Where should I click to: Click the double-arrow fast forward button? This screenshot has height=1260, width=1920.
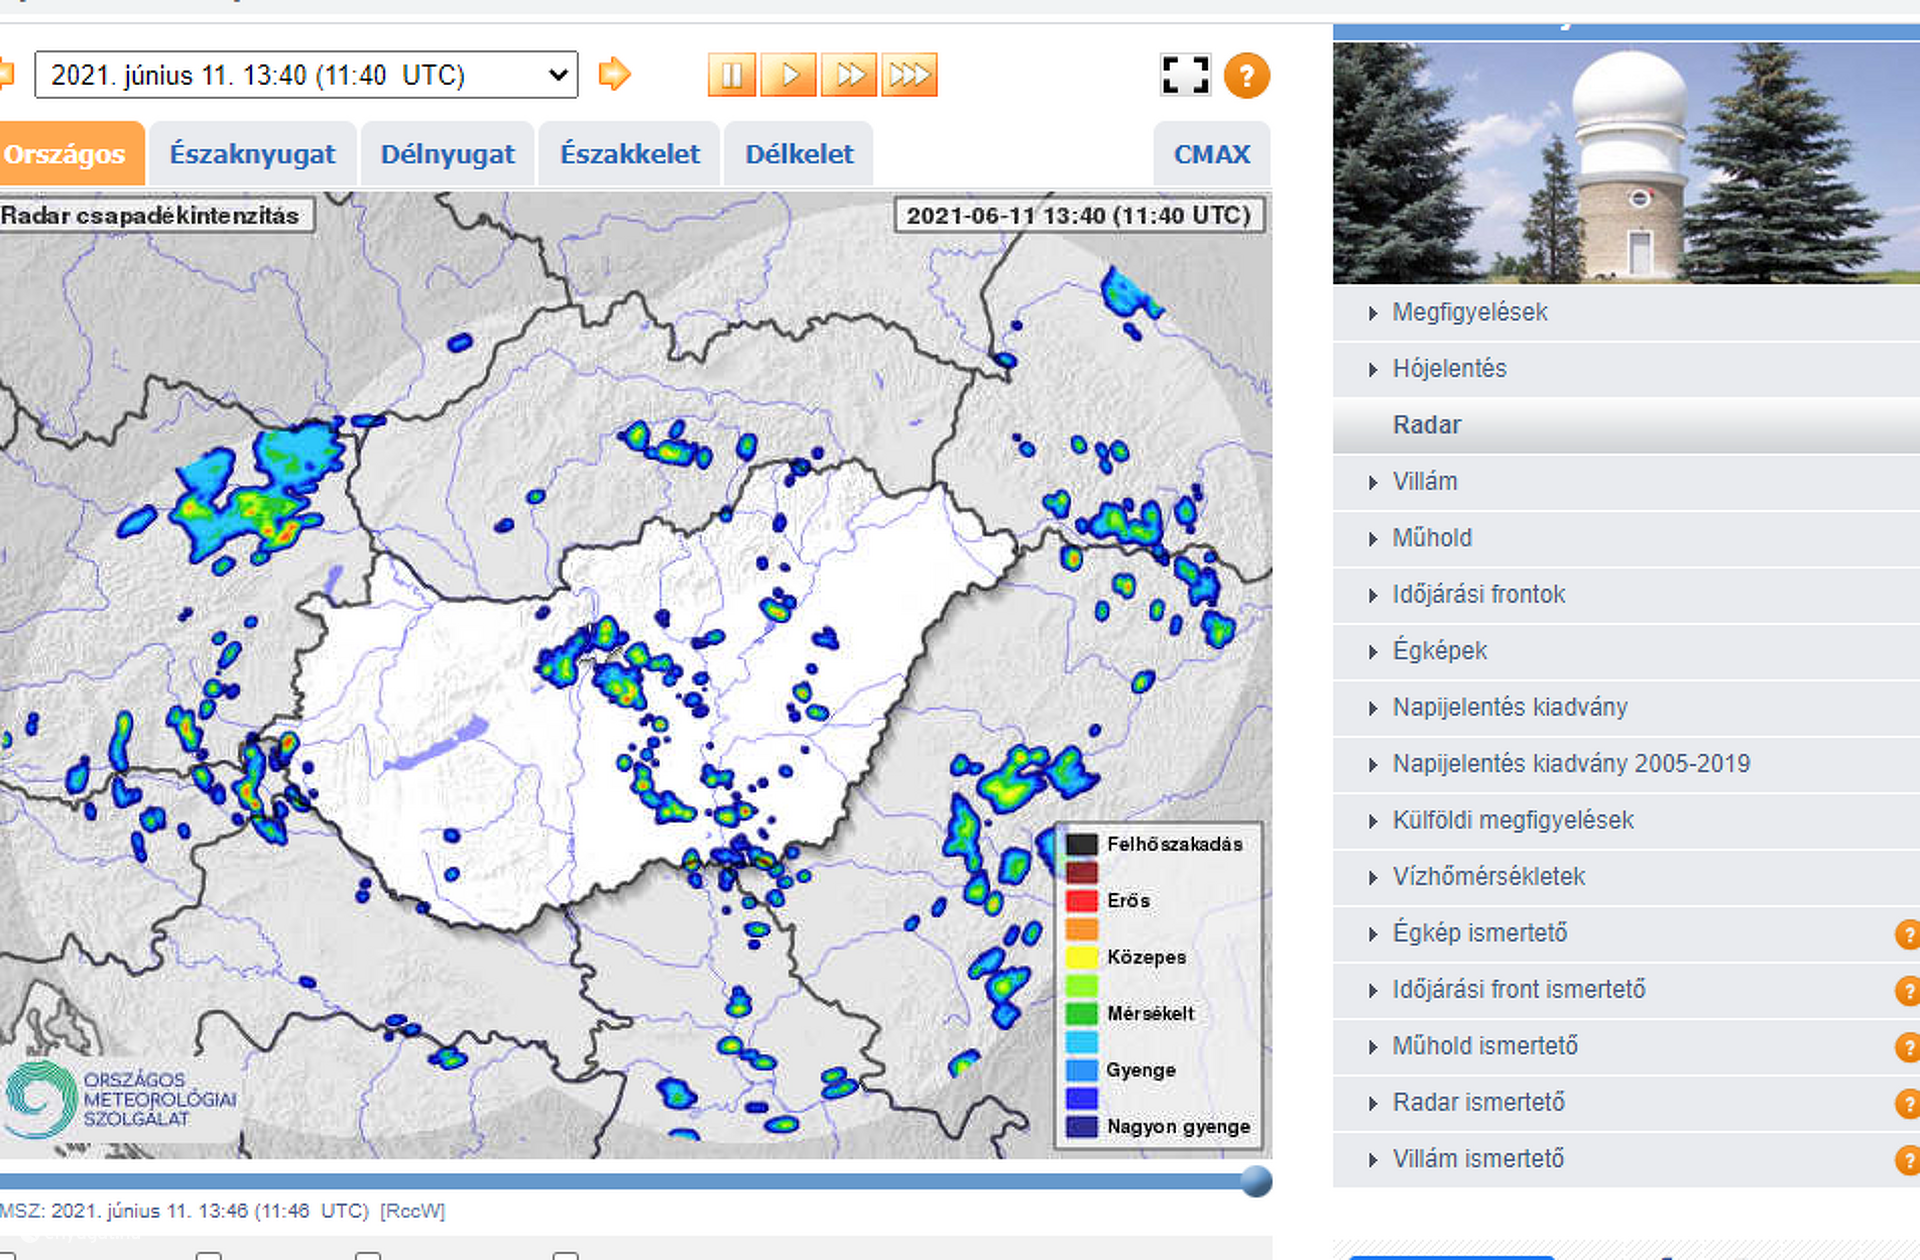click(x=849, y=75)
